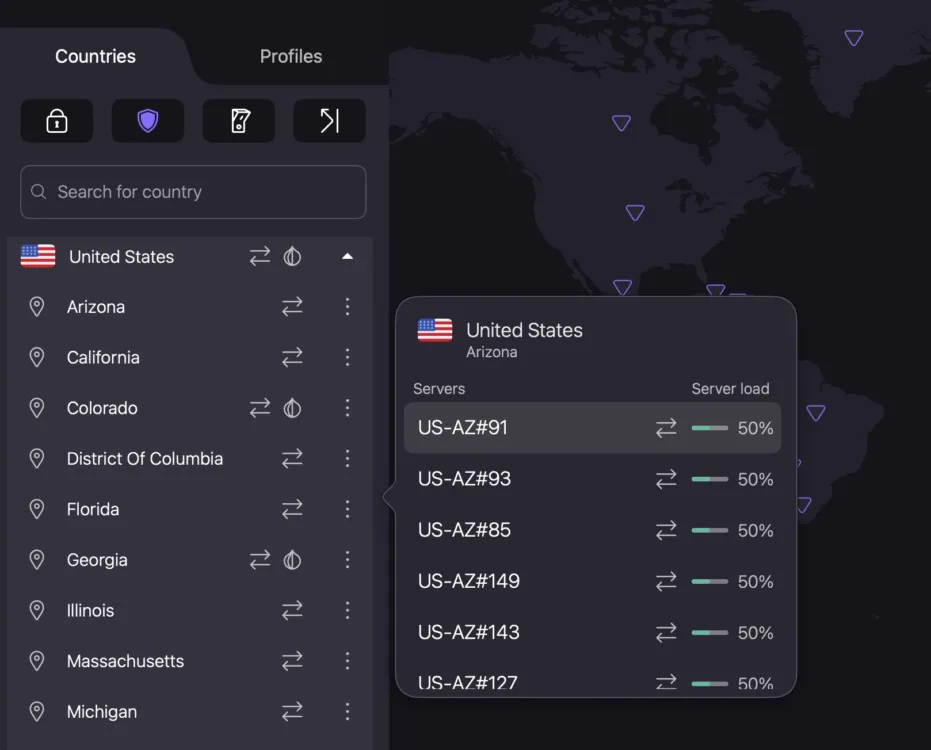Click the P2P arrows icon for United States

pos(259,257)
